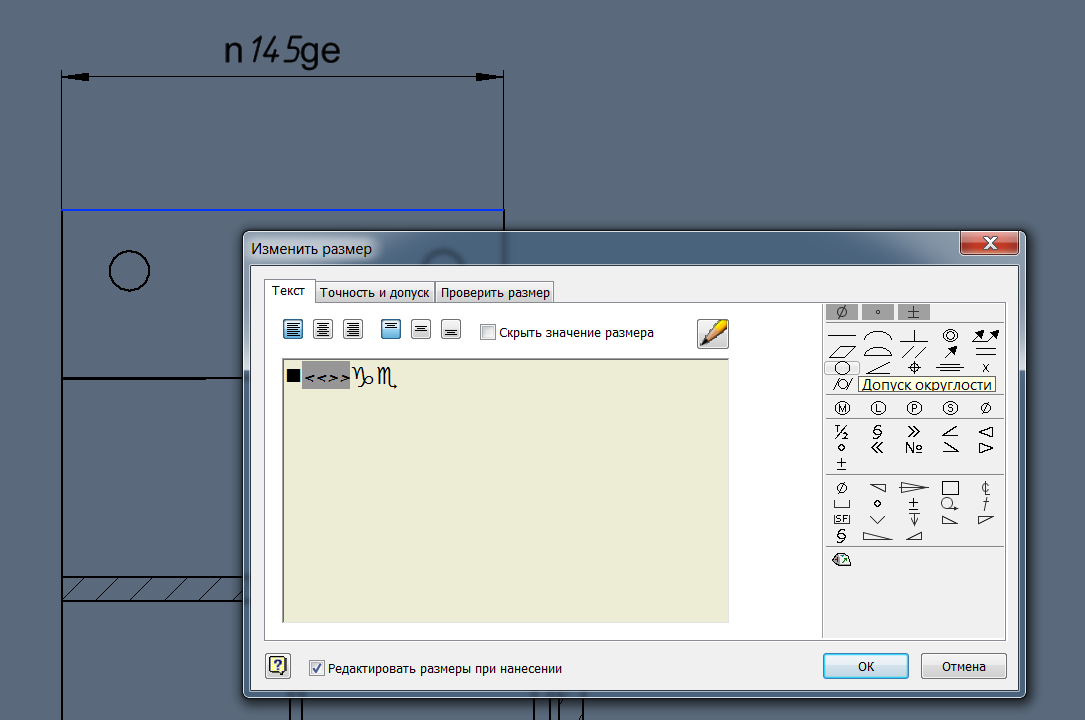Viewport: 1085px width, 720px height.
Task: Insert the double right chevron » symbol
Action: pos(913,432)
